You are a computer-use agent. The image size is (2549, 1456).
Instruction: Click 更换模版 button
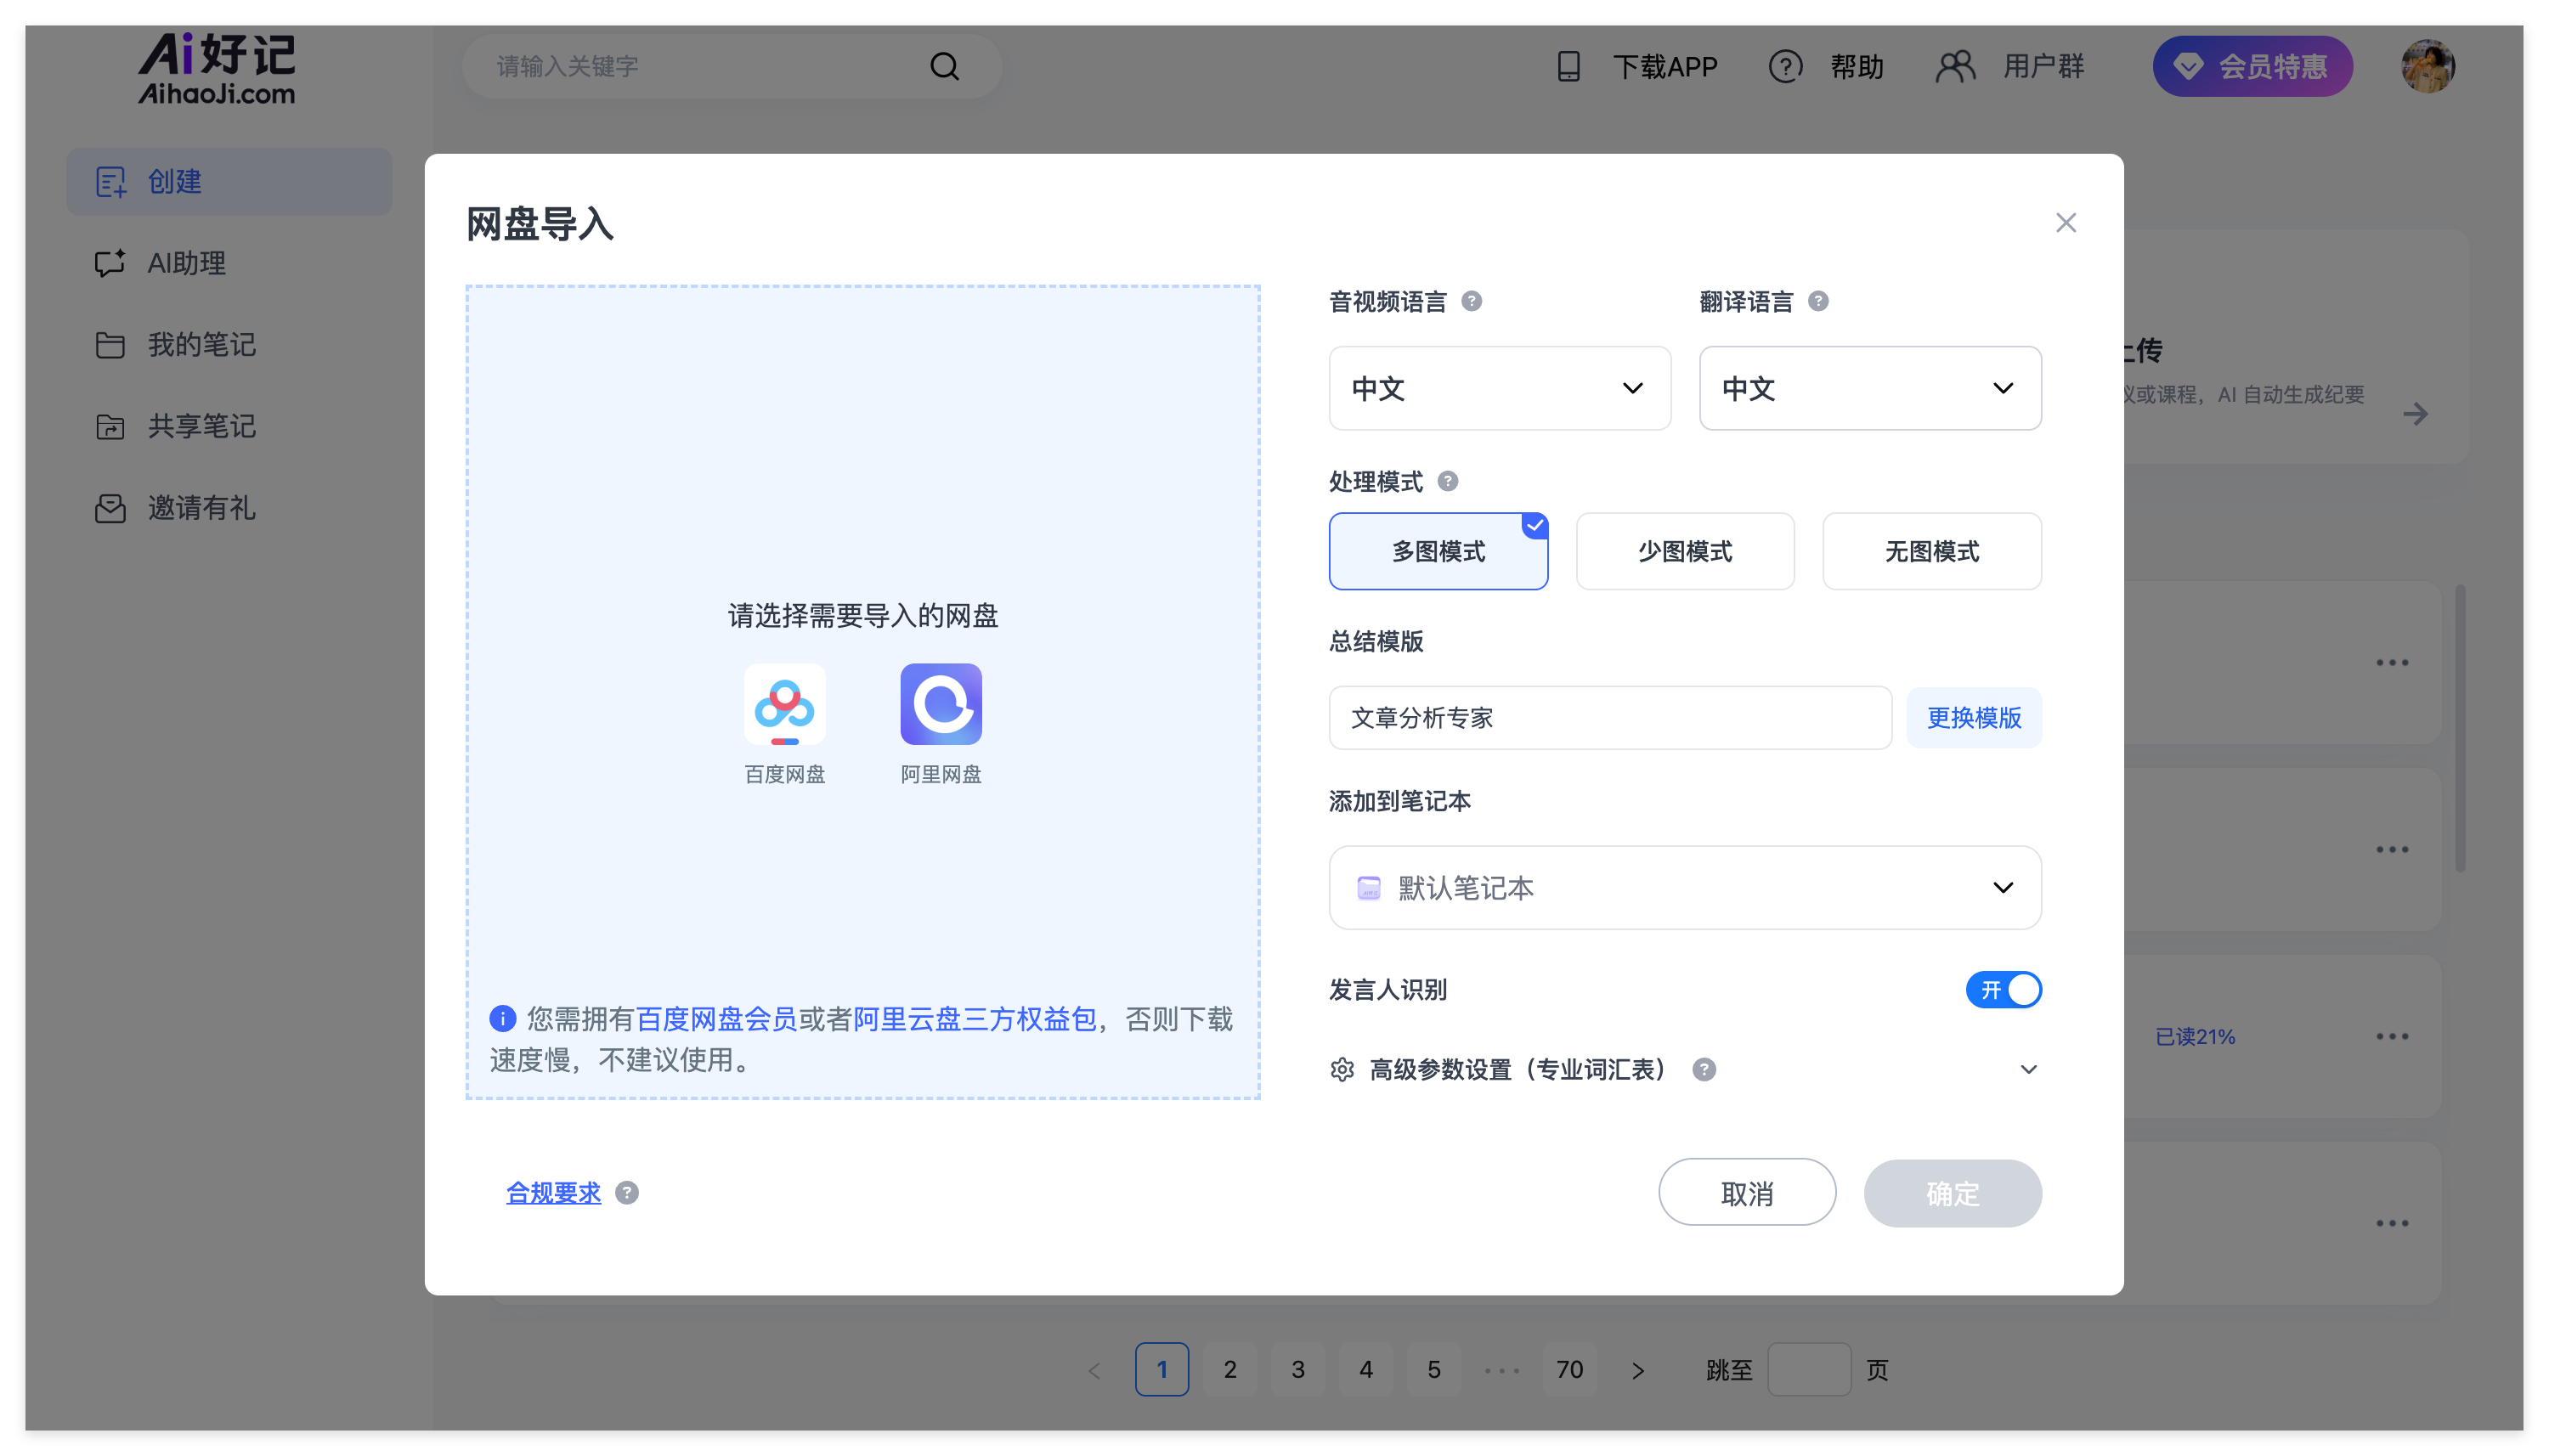point(1973,717)
